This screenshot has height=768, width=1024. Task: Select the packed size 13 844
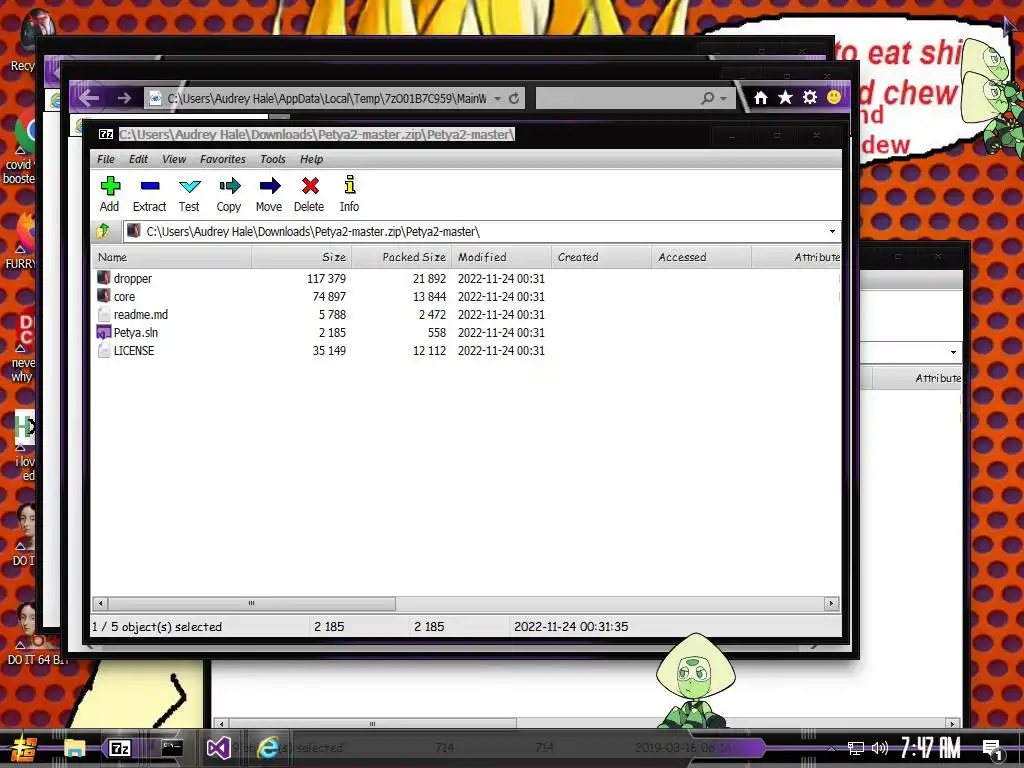(x=429, y=296)
